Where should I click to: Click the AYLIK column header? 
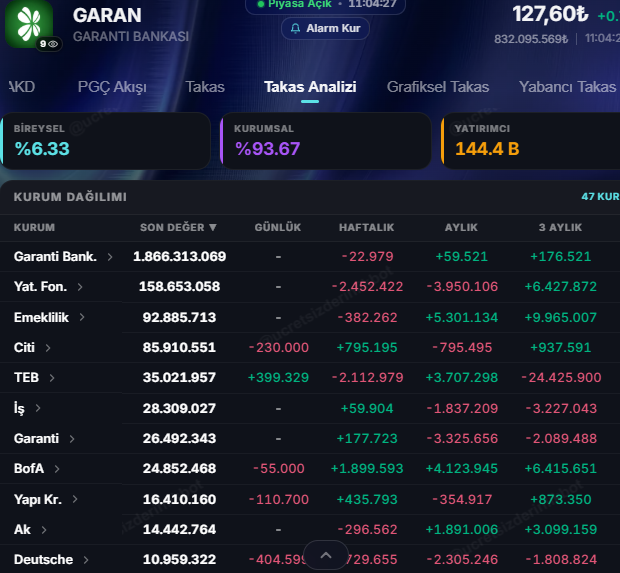[461, 227]
